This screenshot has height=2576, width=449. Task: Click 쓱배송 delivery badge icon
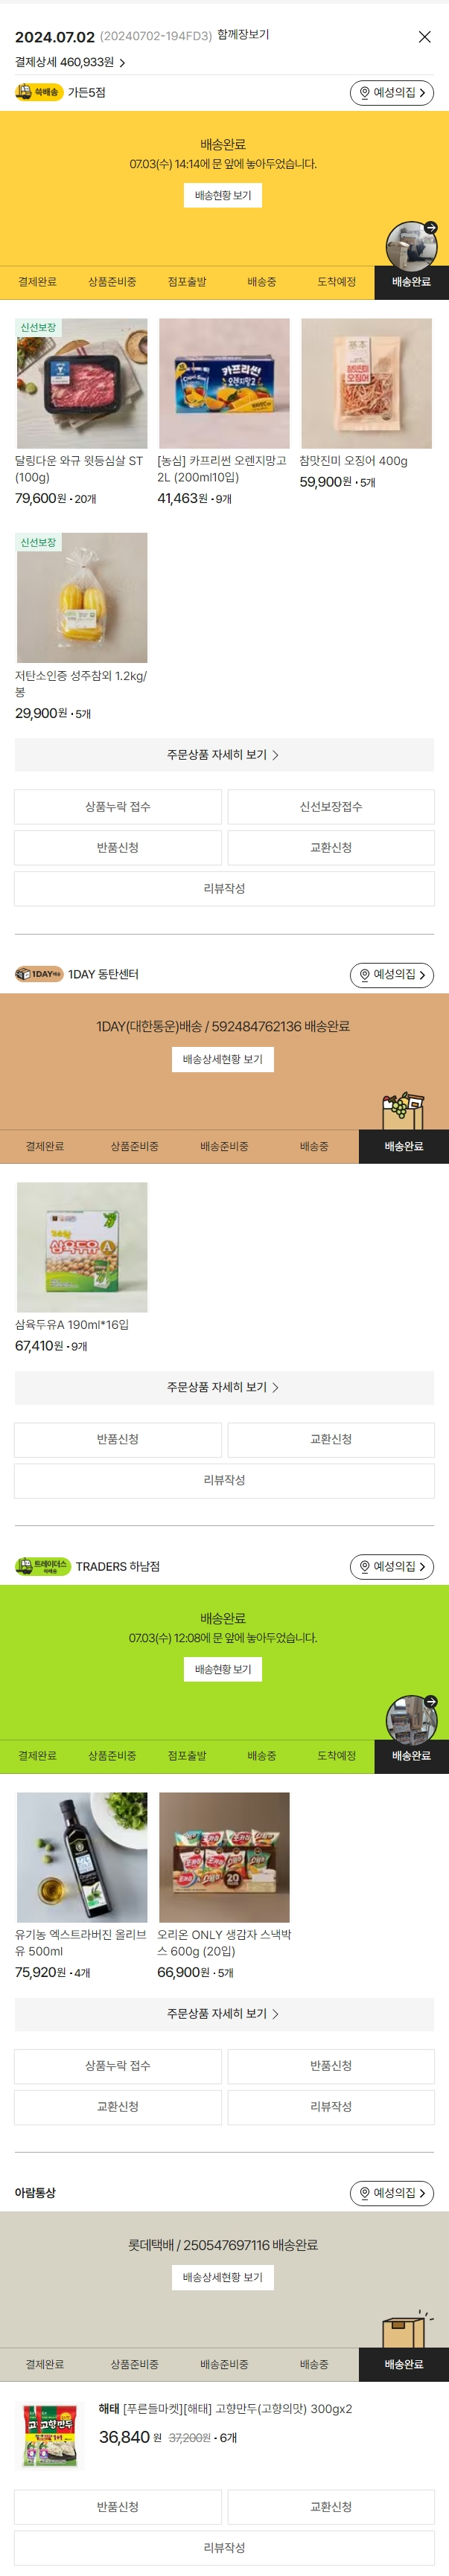pyautogui.click(x=38, y=92)
